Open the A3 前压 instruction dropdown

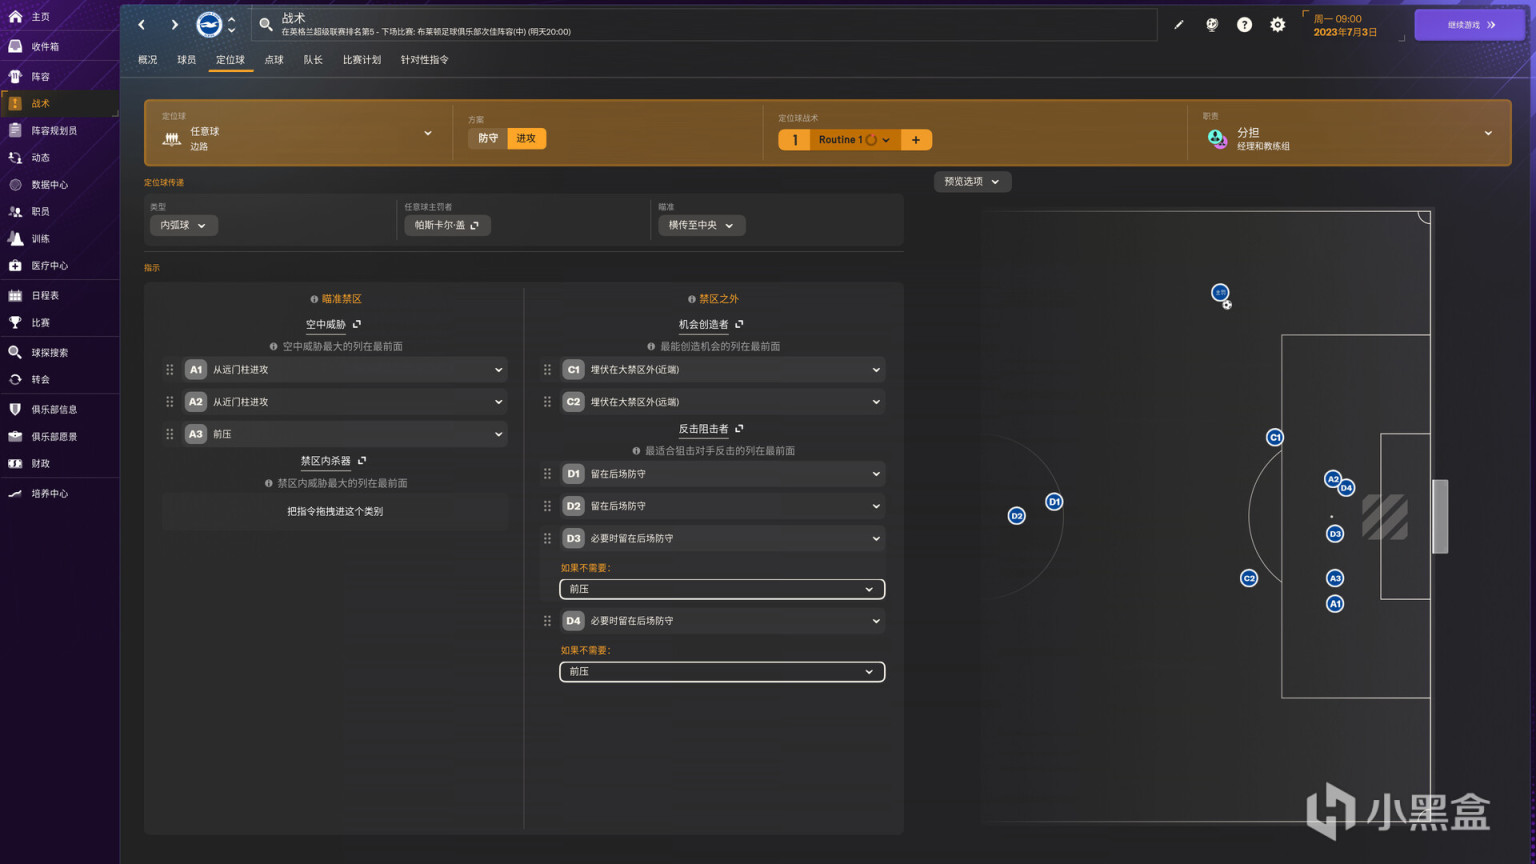click(345, 434)
